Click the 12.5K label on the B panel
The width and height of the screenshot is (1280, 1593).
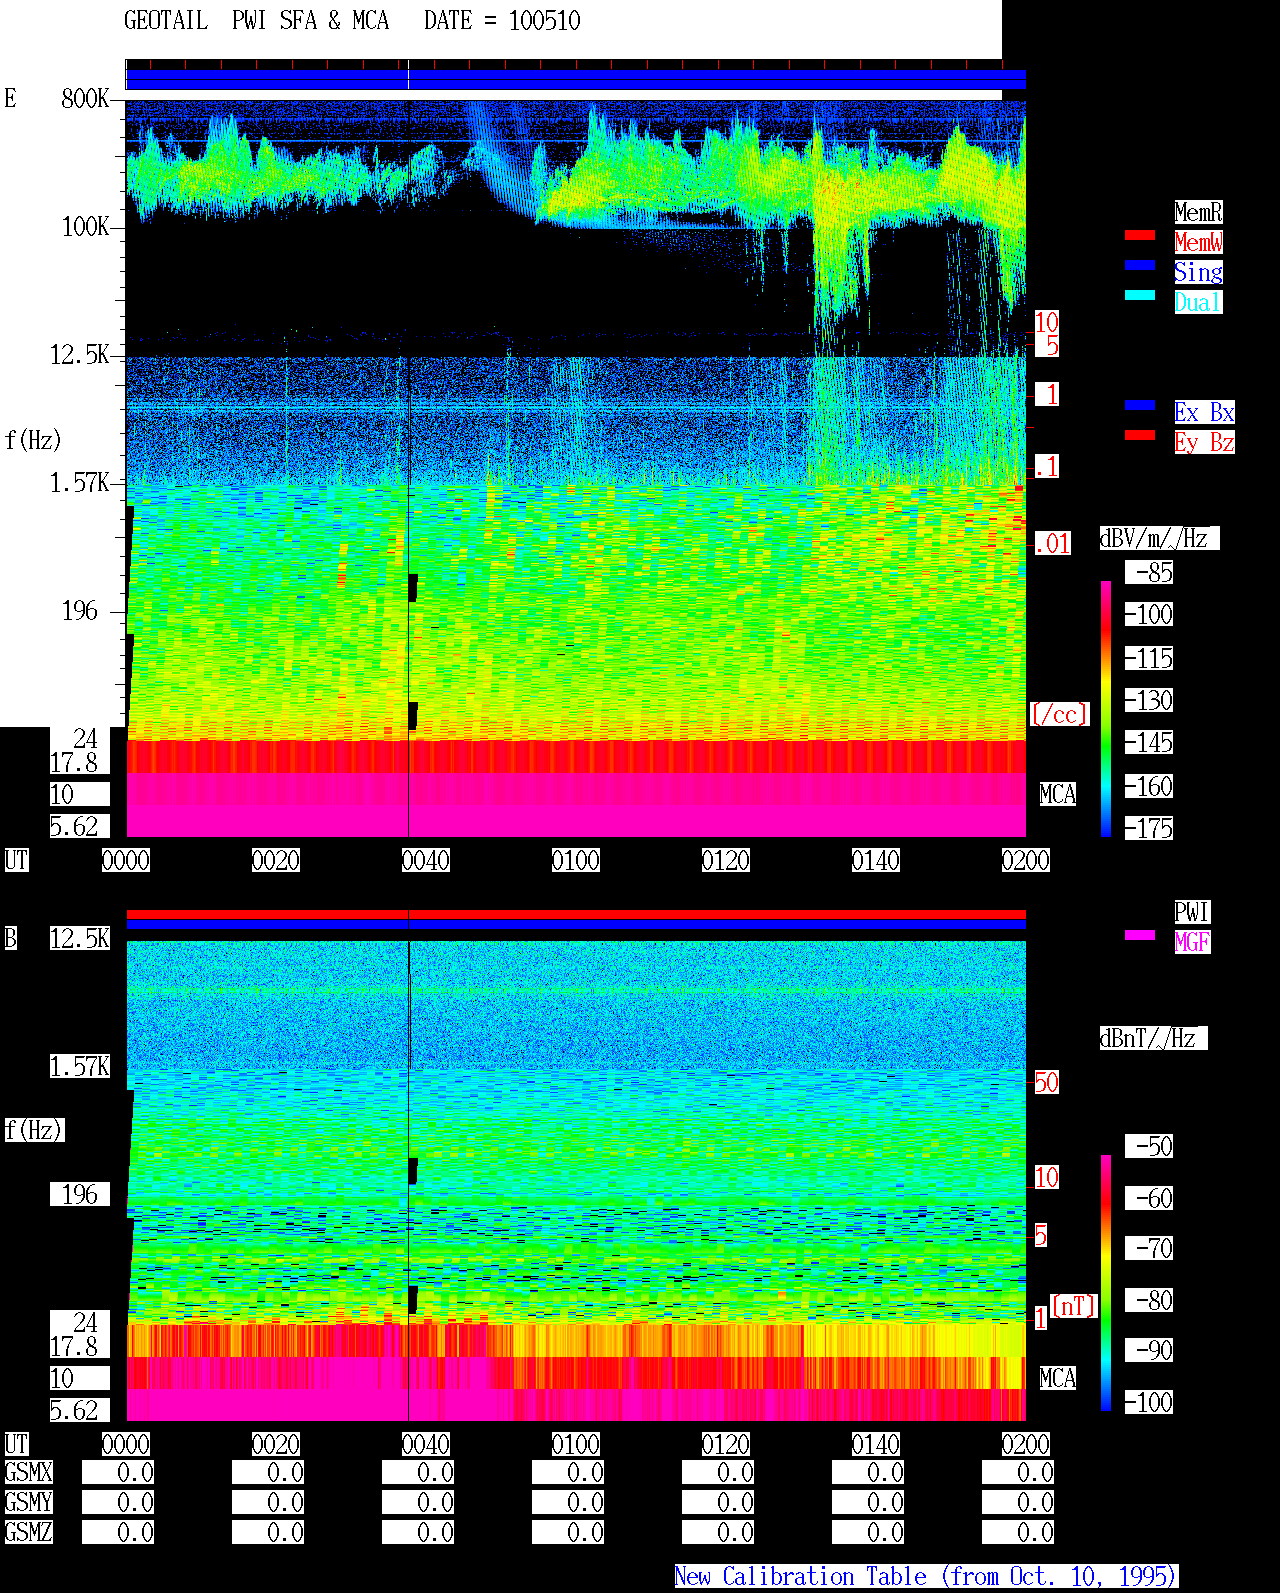(x=79, y=938)
